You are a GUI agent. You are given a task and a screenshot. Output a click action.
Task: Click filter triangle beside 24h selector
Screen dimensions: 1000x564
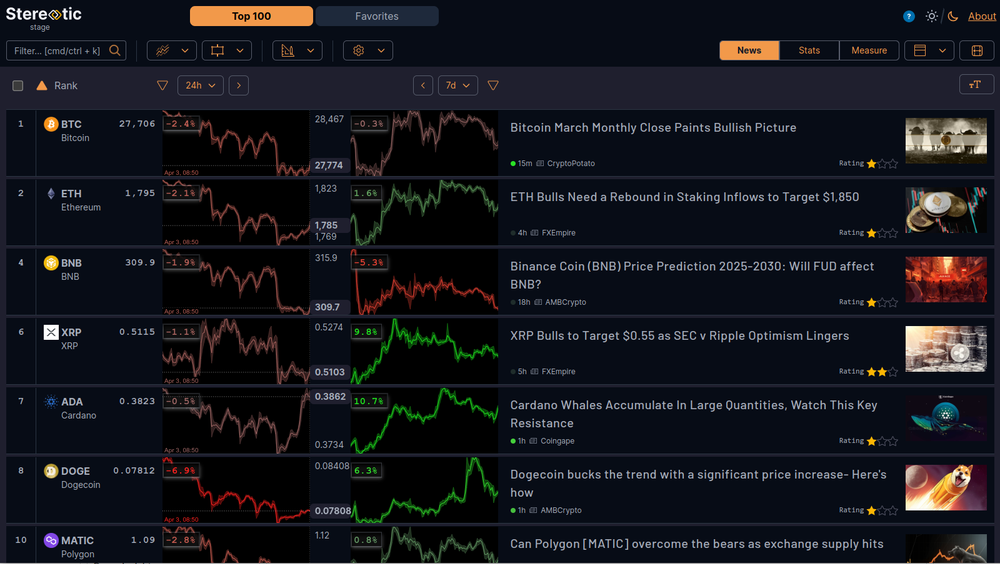(163, 85)
